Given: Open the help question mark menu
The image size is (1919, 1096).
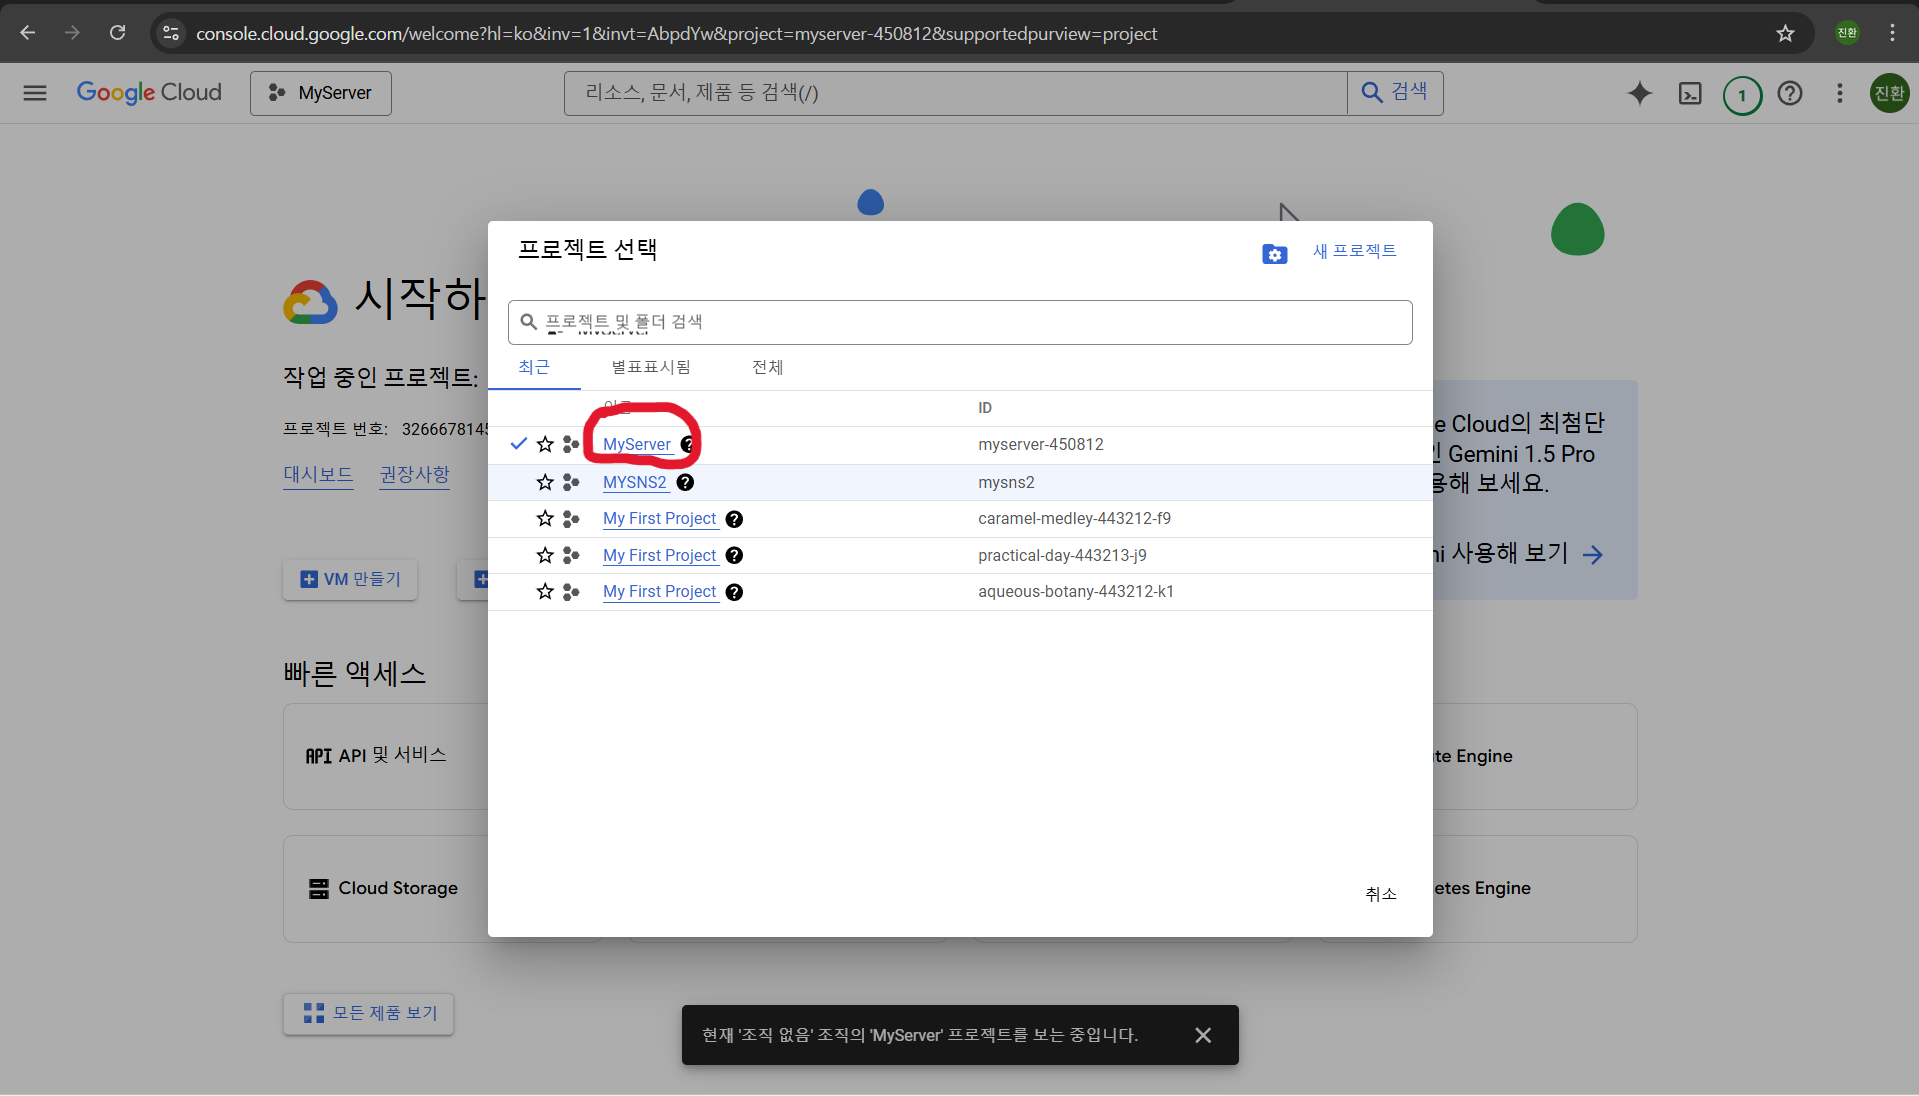Looking at the screenshot, I should [x=1790, y=93].
